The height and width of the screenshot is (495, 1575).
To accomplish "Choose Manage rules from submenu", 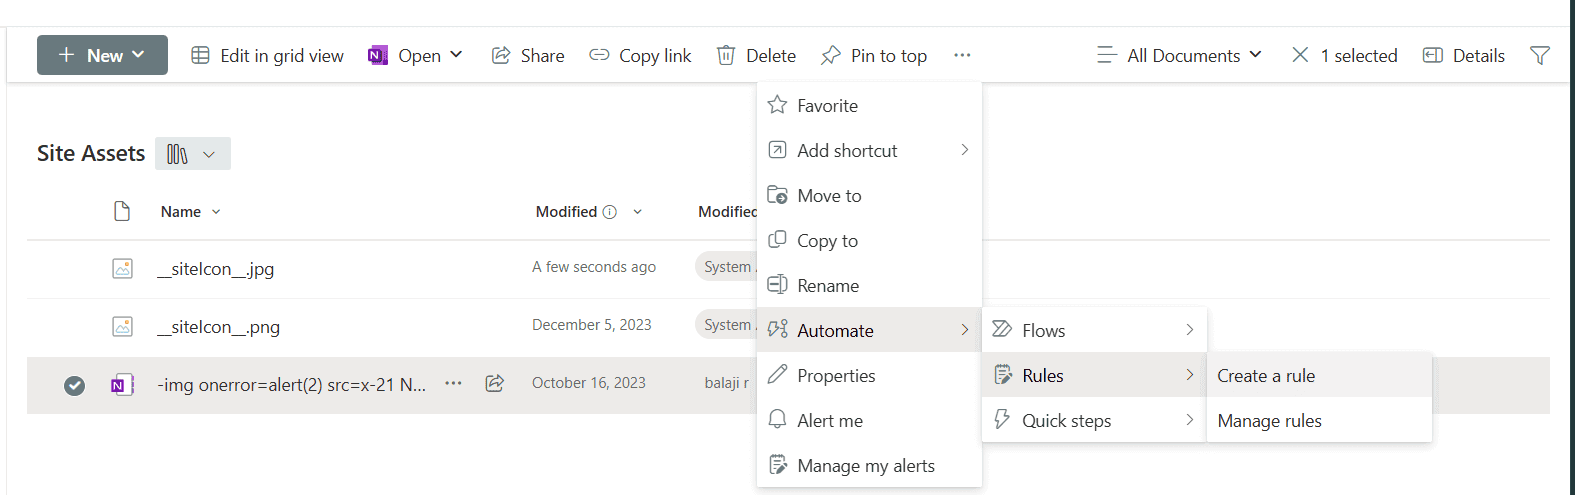I will pos(1269,421).
